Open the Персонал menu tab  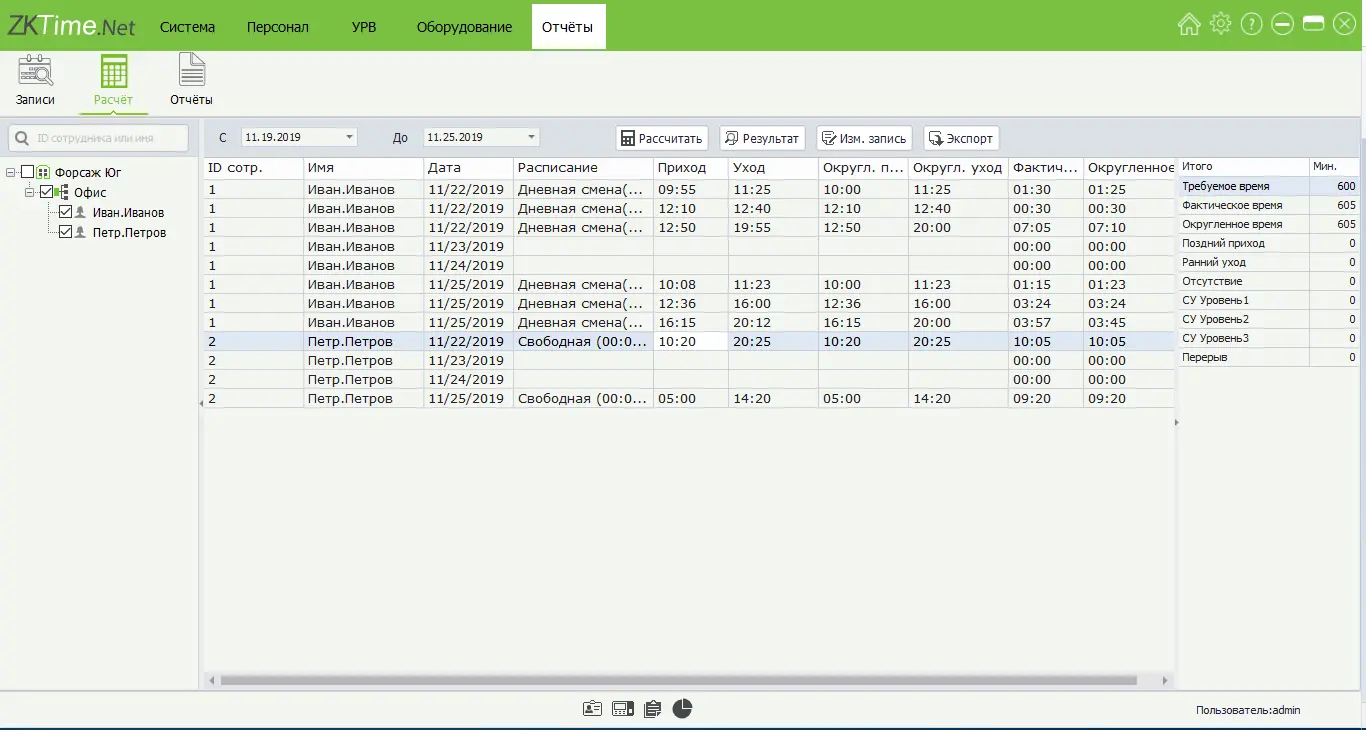pos(278,27)
